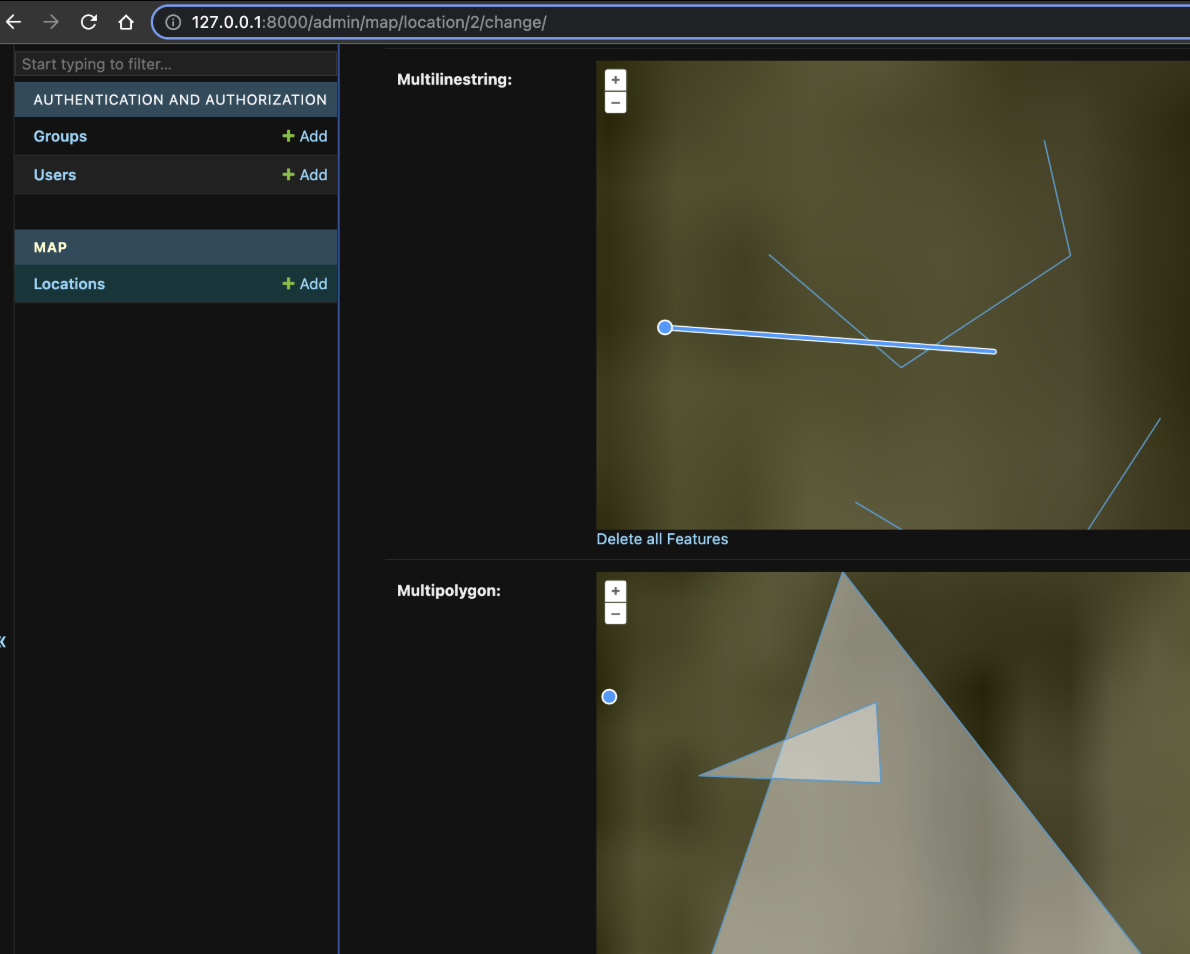Click the browser forward arrow

coord(51,22)
